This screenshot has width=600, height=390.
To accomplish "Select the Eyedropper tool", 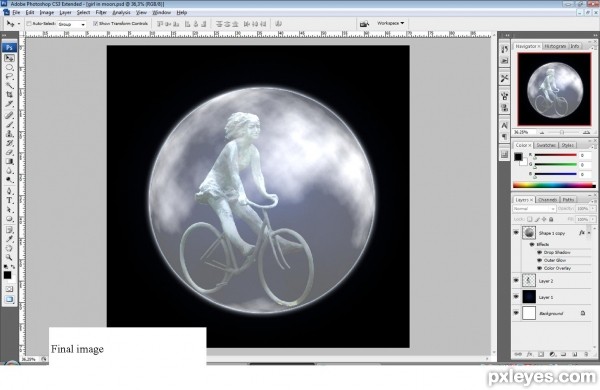I will click(x=9, y=239).
